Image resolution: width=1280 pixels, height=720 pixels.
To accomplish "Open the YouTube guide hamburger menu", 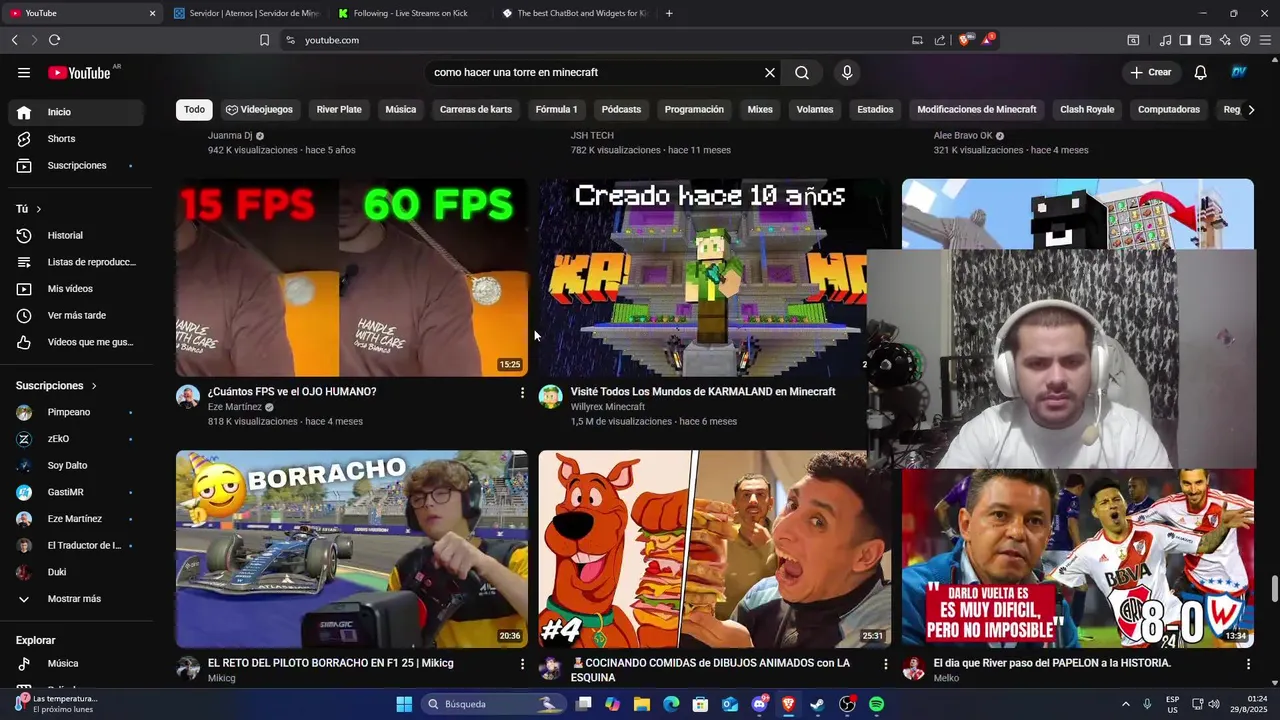I will pyautogui.click(x=24, y=72).
